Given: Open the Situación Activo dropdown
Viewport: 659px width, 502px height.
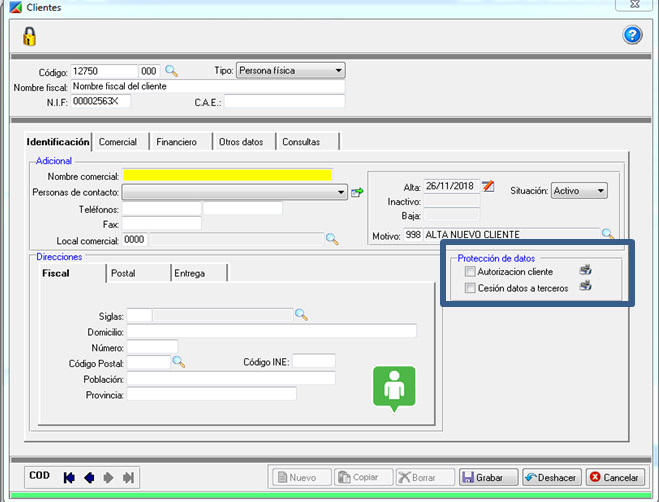Looking at the screenshot, I should point(579,191).
